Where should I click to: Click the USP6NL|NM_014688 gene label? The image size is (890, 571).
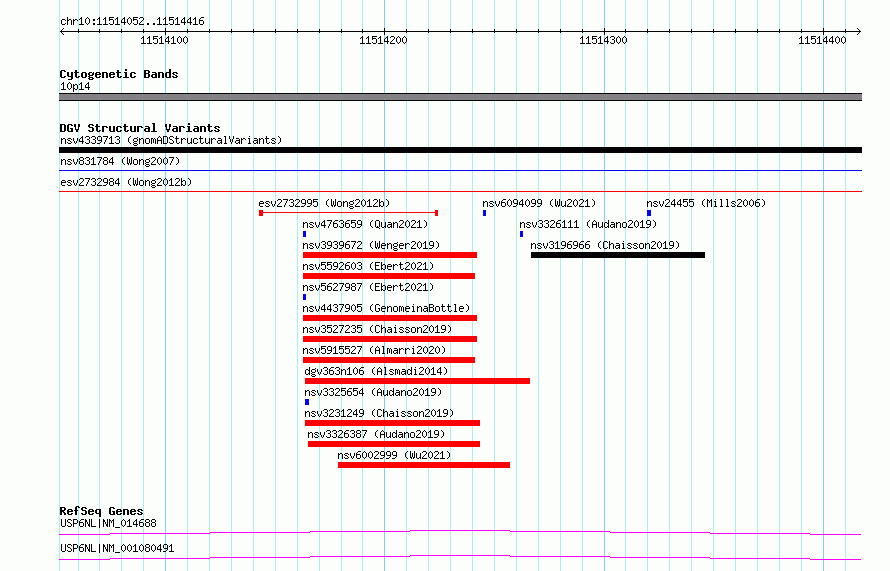coord(108,523)
